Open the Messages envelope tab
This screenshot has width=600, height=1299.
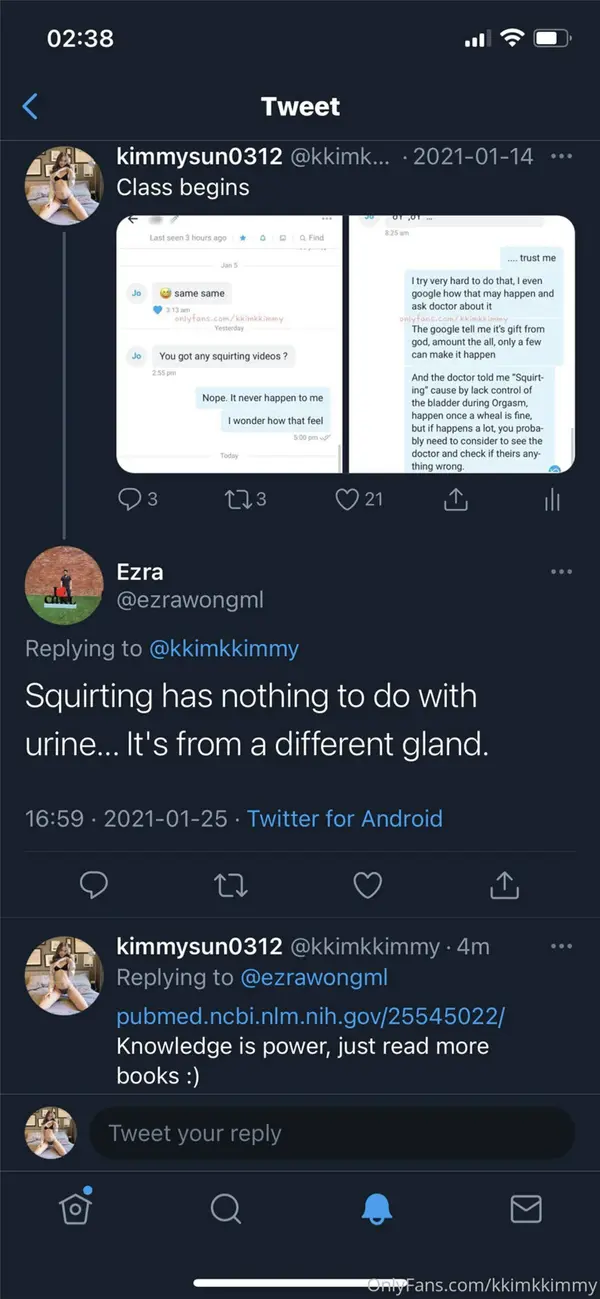[525, 1208]
